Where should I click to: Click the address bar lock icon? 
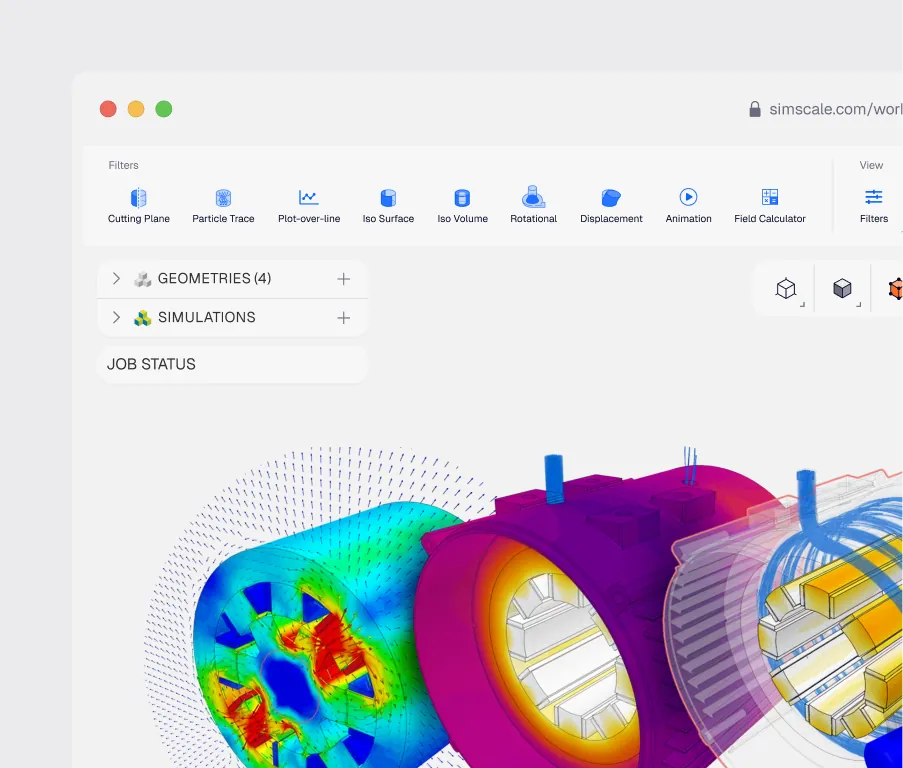coord(754,109)
